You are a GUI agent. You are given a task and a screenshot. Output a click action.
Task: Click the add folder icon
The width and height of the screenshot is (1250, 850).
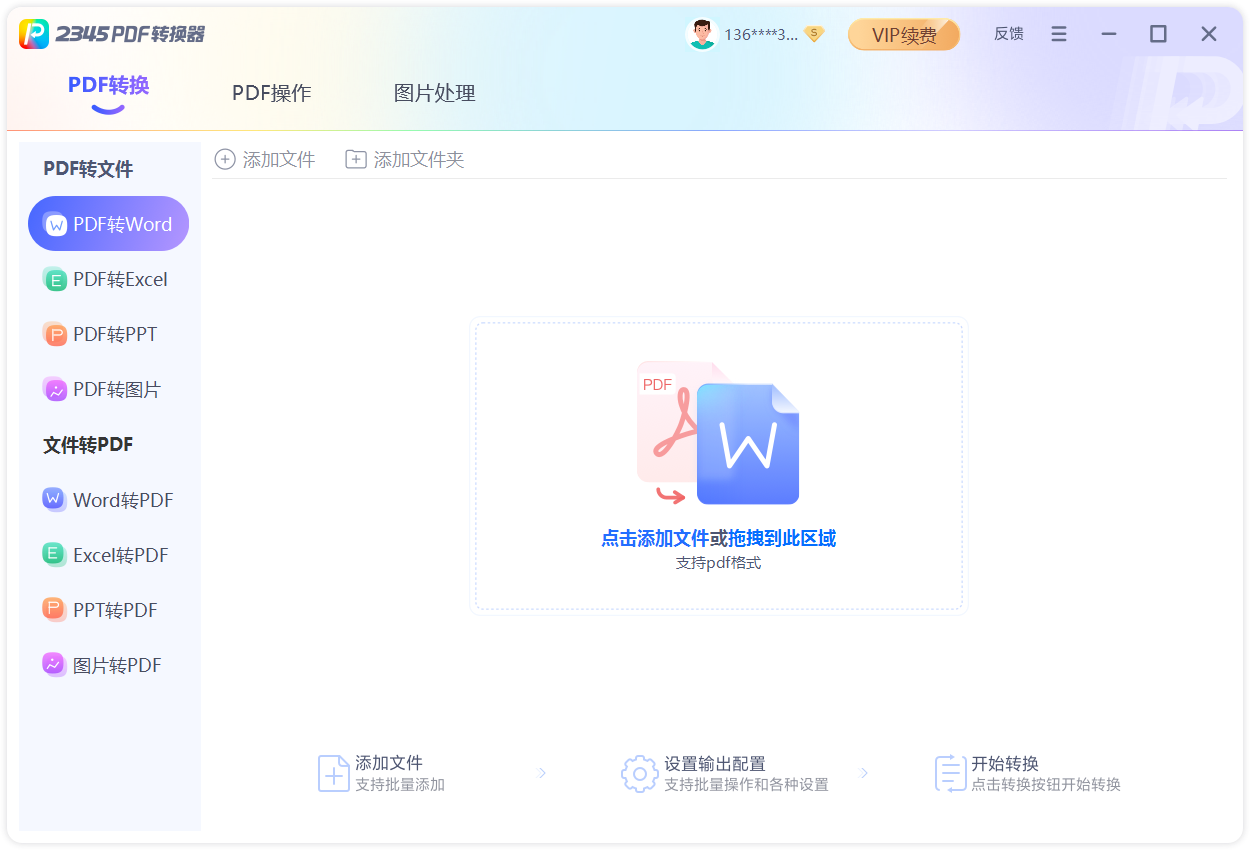(356, 159)
